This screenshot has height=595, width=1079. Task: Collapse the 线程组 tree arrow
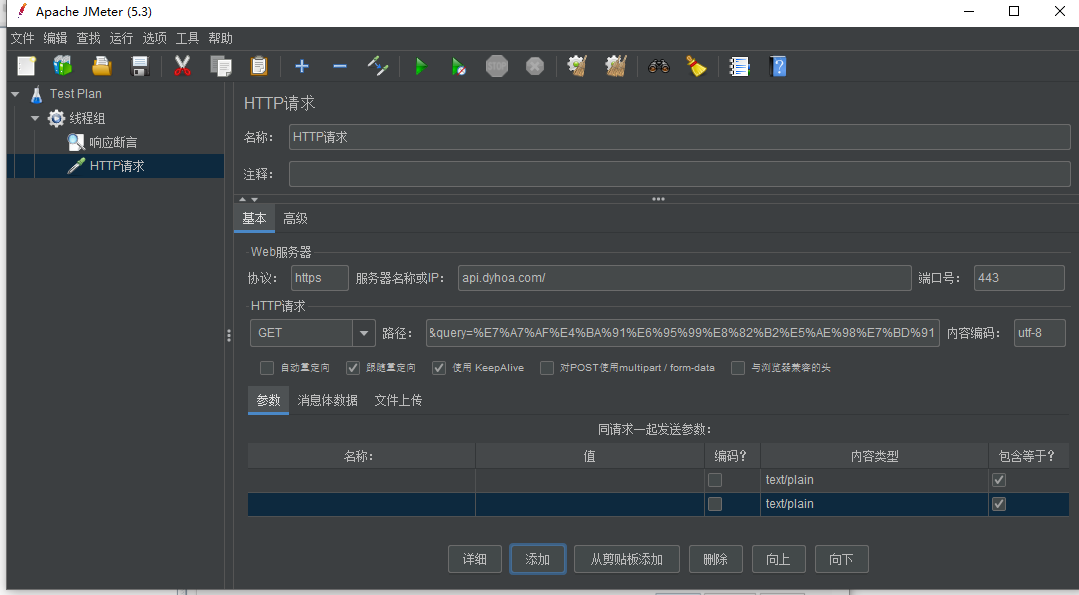tap(35, 118)
